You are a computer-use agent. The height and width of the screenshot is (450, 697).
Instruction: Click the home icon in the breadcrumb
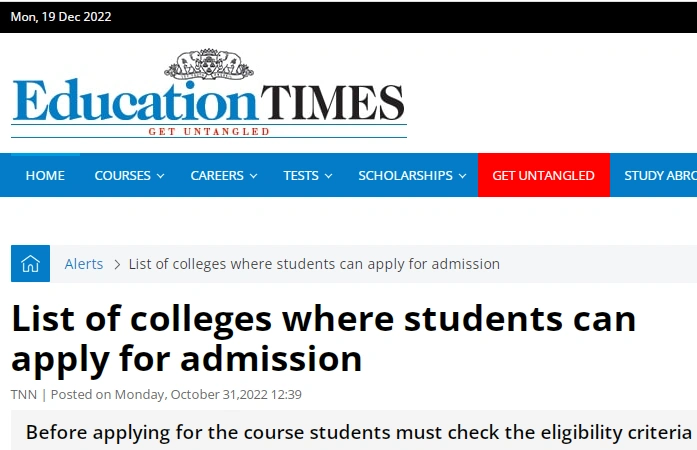30,264
